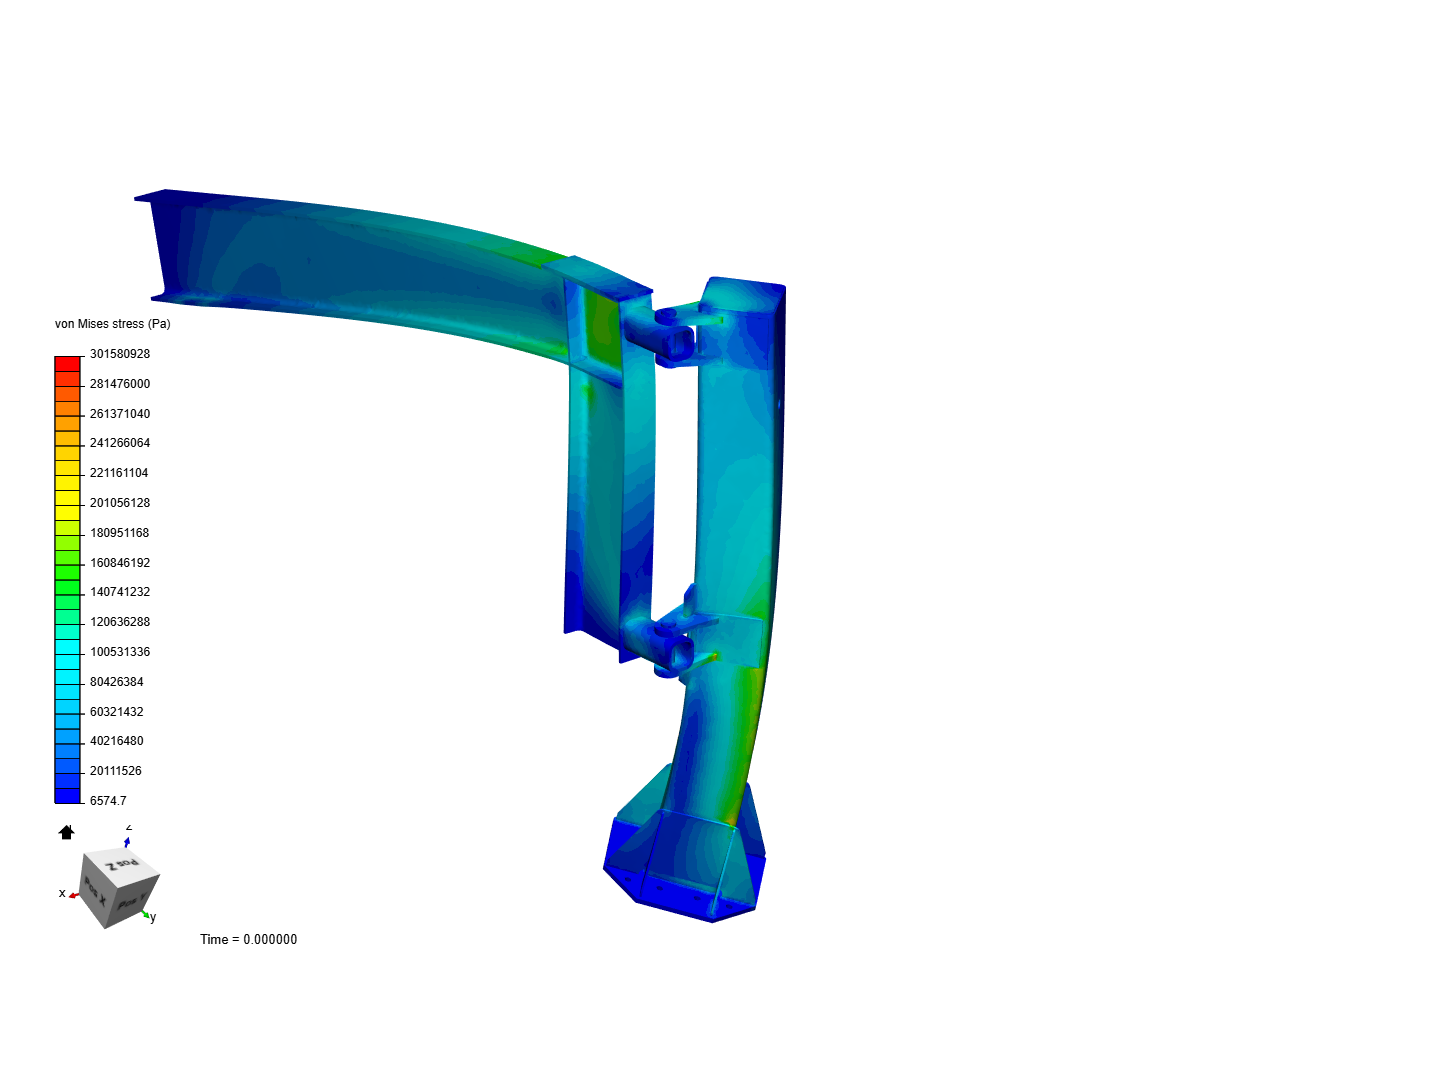Click the y axis letter label
Image resolution: width=1440 pixels, height=1080 pixels.
tap(153, 917)
